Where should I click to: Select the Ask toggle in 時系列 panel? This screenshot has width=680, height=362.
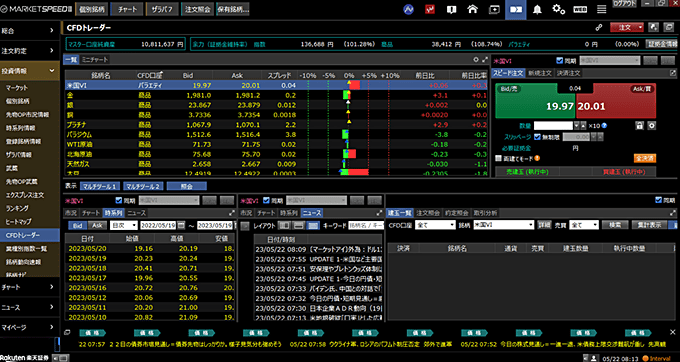point(97,225)
